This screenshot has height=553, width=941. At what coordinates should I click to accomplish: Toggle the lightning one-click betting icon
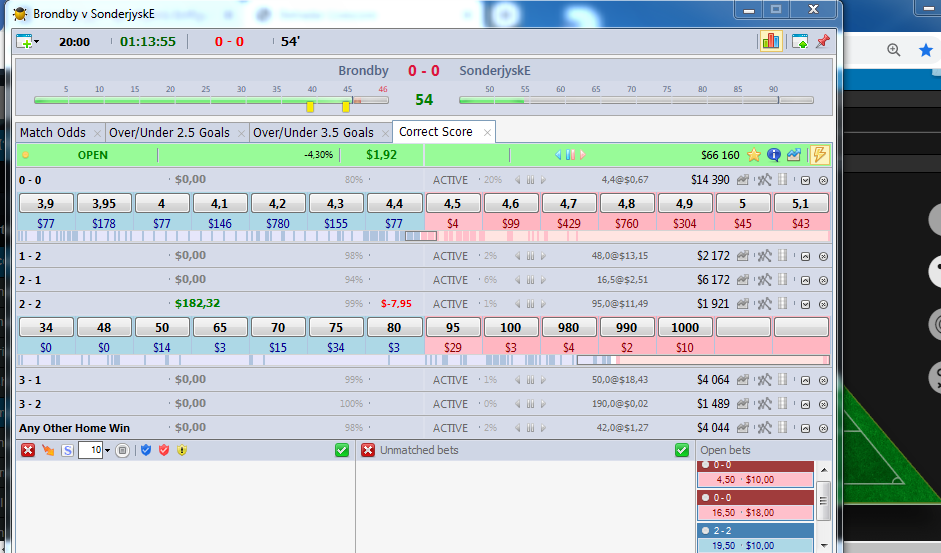(x=819, y=155)
